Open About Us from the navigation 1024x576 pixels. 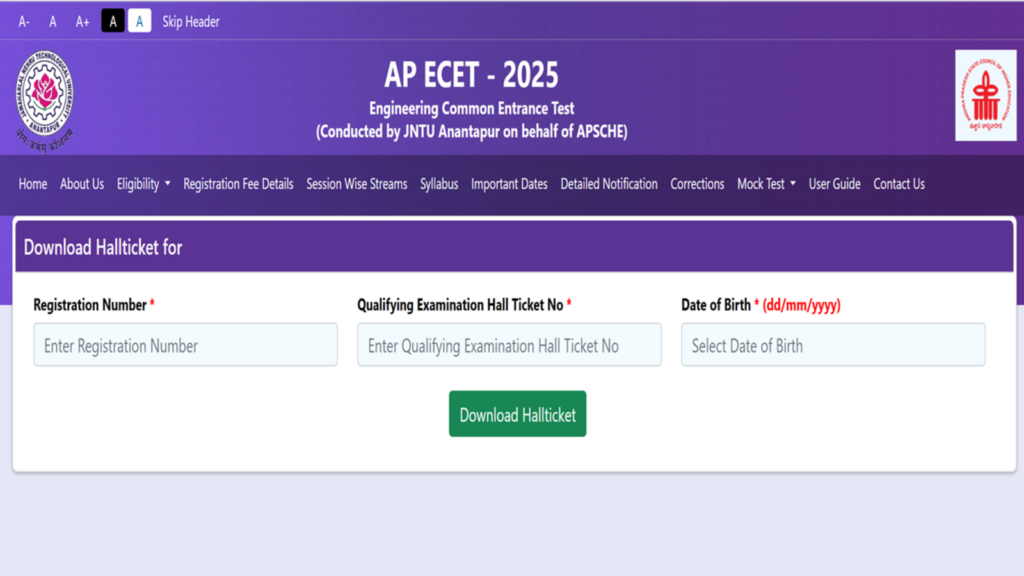[81, 184]
